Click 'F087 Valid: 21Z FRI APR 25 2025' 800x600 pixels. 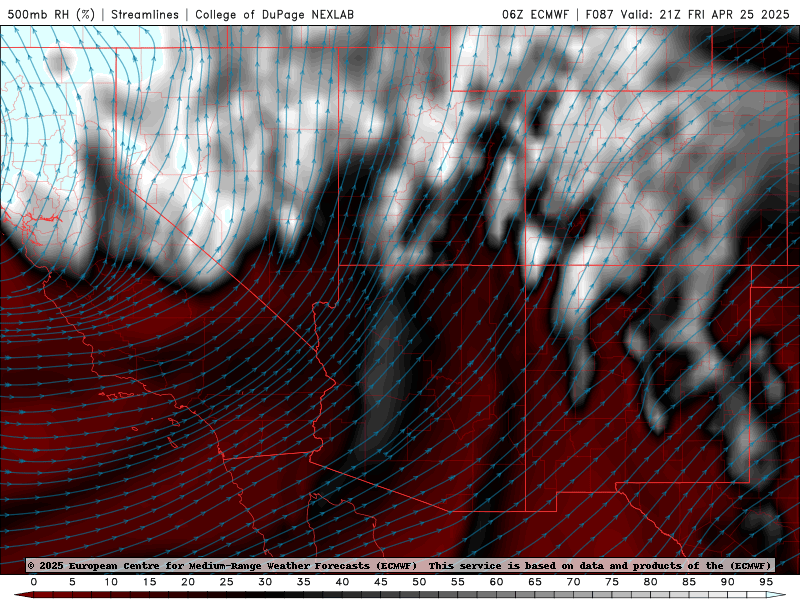687,14
